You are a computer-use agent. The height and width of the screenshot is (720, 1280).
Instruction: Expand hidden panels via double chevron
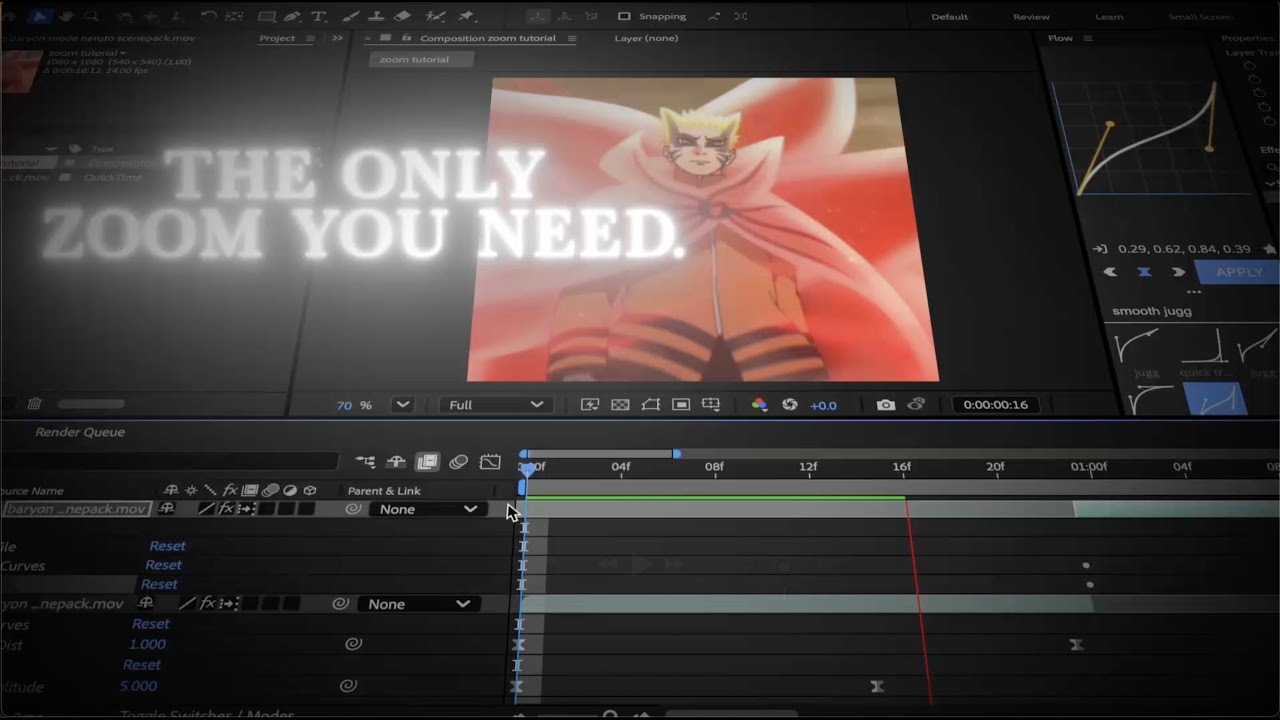(337, 38)
